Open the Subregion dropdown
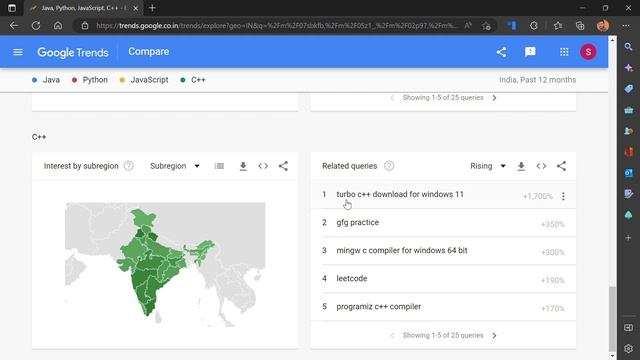This screenshot has width=640, height=360. coord(175,166)
